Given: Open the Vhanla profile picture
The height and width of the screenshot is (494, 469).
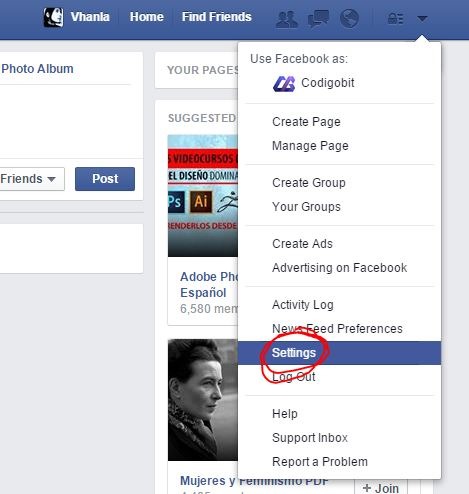Looking at the screenshot, I should pos(53,17).
